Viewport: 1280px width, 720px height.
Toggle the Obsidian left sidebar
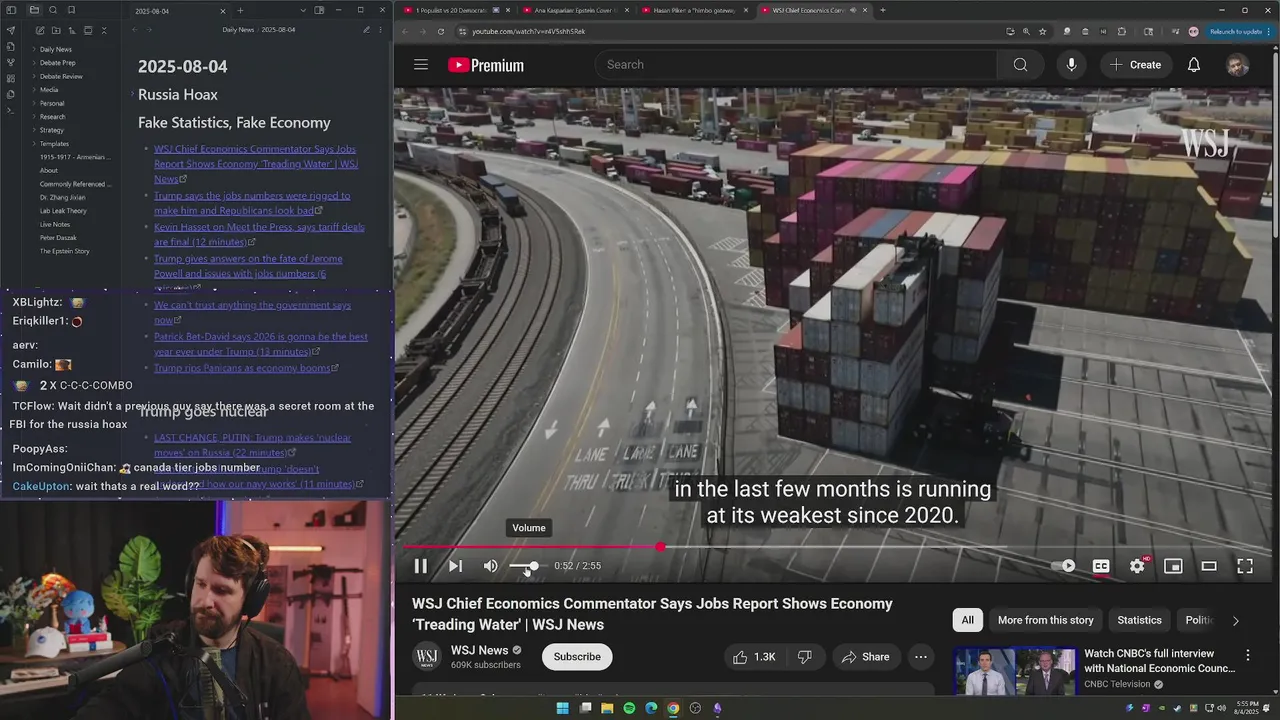tap(11, 10)
